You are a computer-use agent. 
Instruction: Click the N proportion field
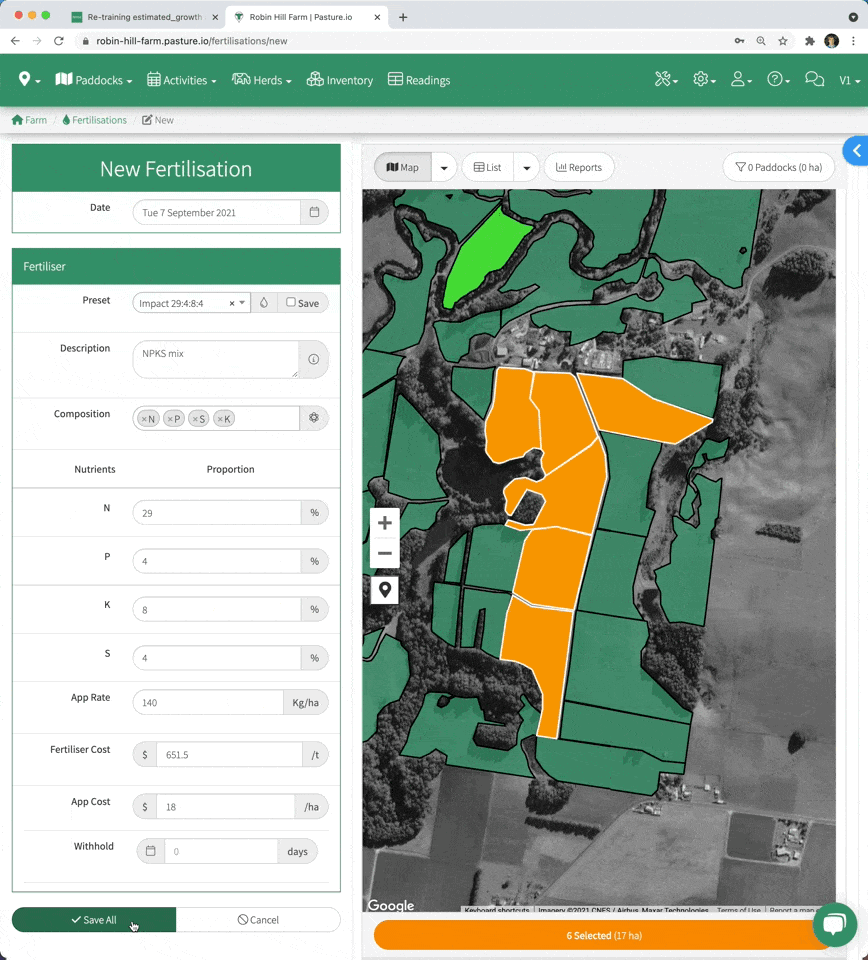[x=217, y=513]
